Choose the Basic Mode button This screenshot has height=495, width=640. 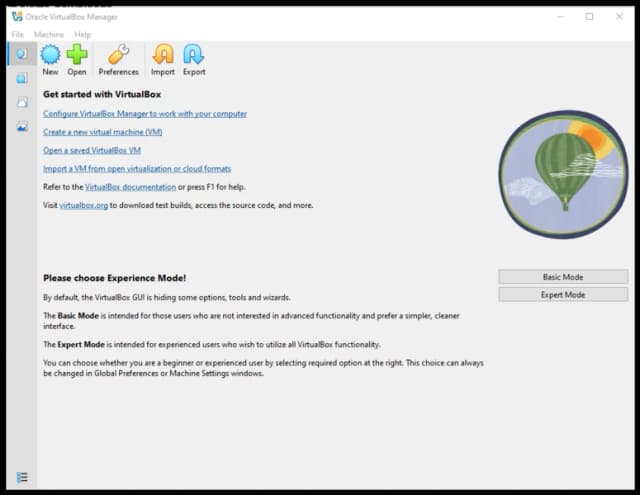563,277
